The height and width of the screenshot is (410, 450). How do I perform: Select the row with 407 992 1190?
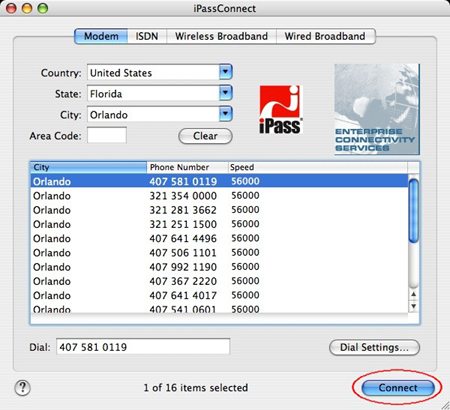(x=219, y=267)
